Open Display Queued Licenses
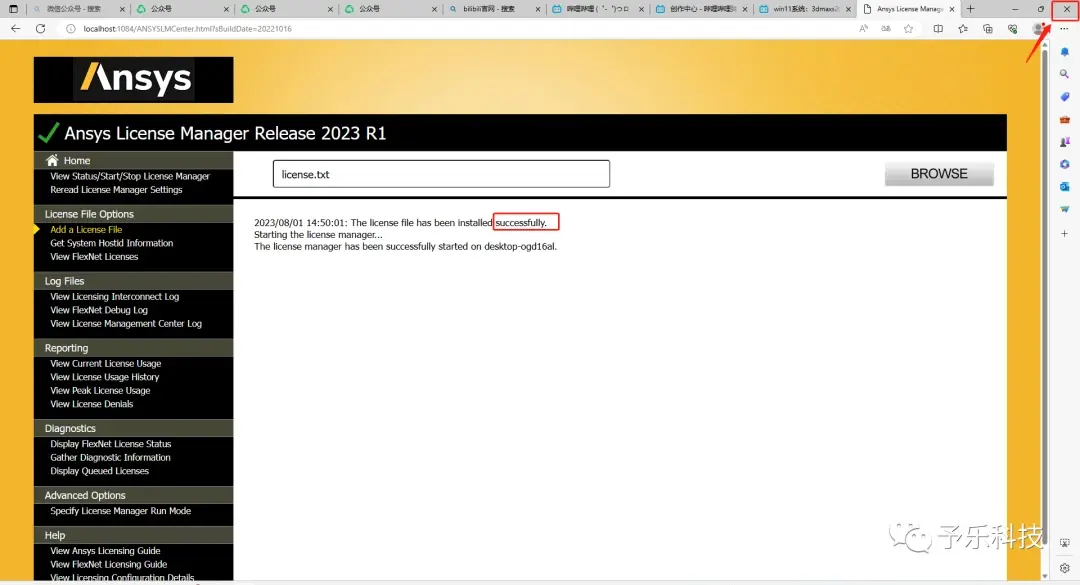Viewport: 1080px width, 585px height. [x=99, y=471]
